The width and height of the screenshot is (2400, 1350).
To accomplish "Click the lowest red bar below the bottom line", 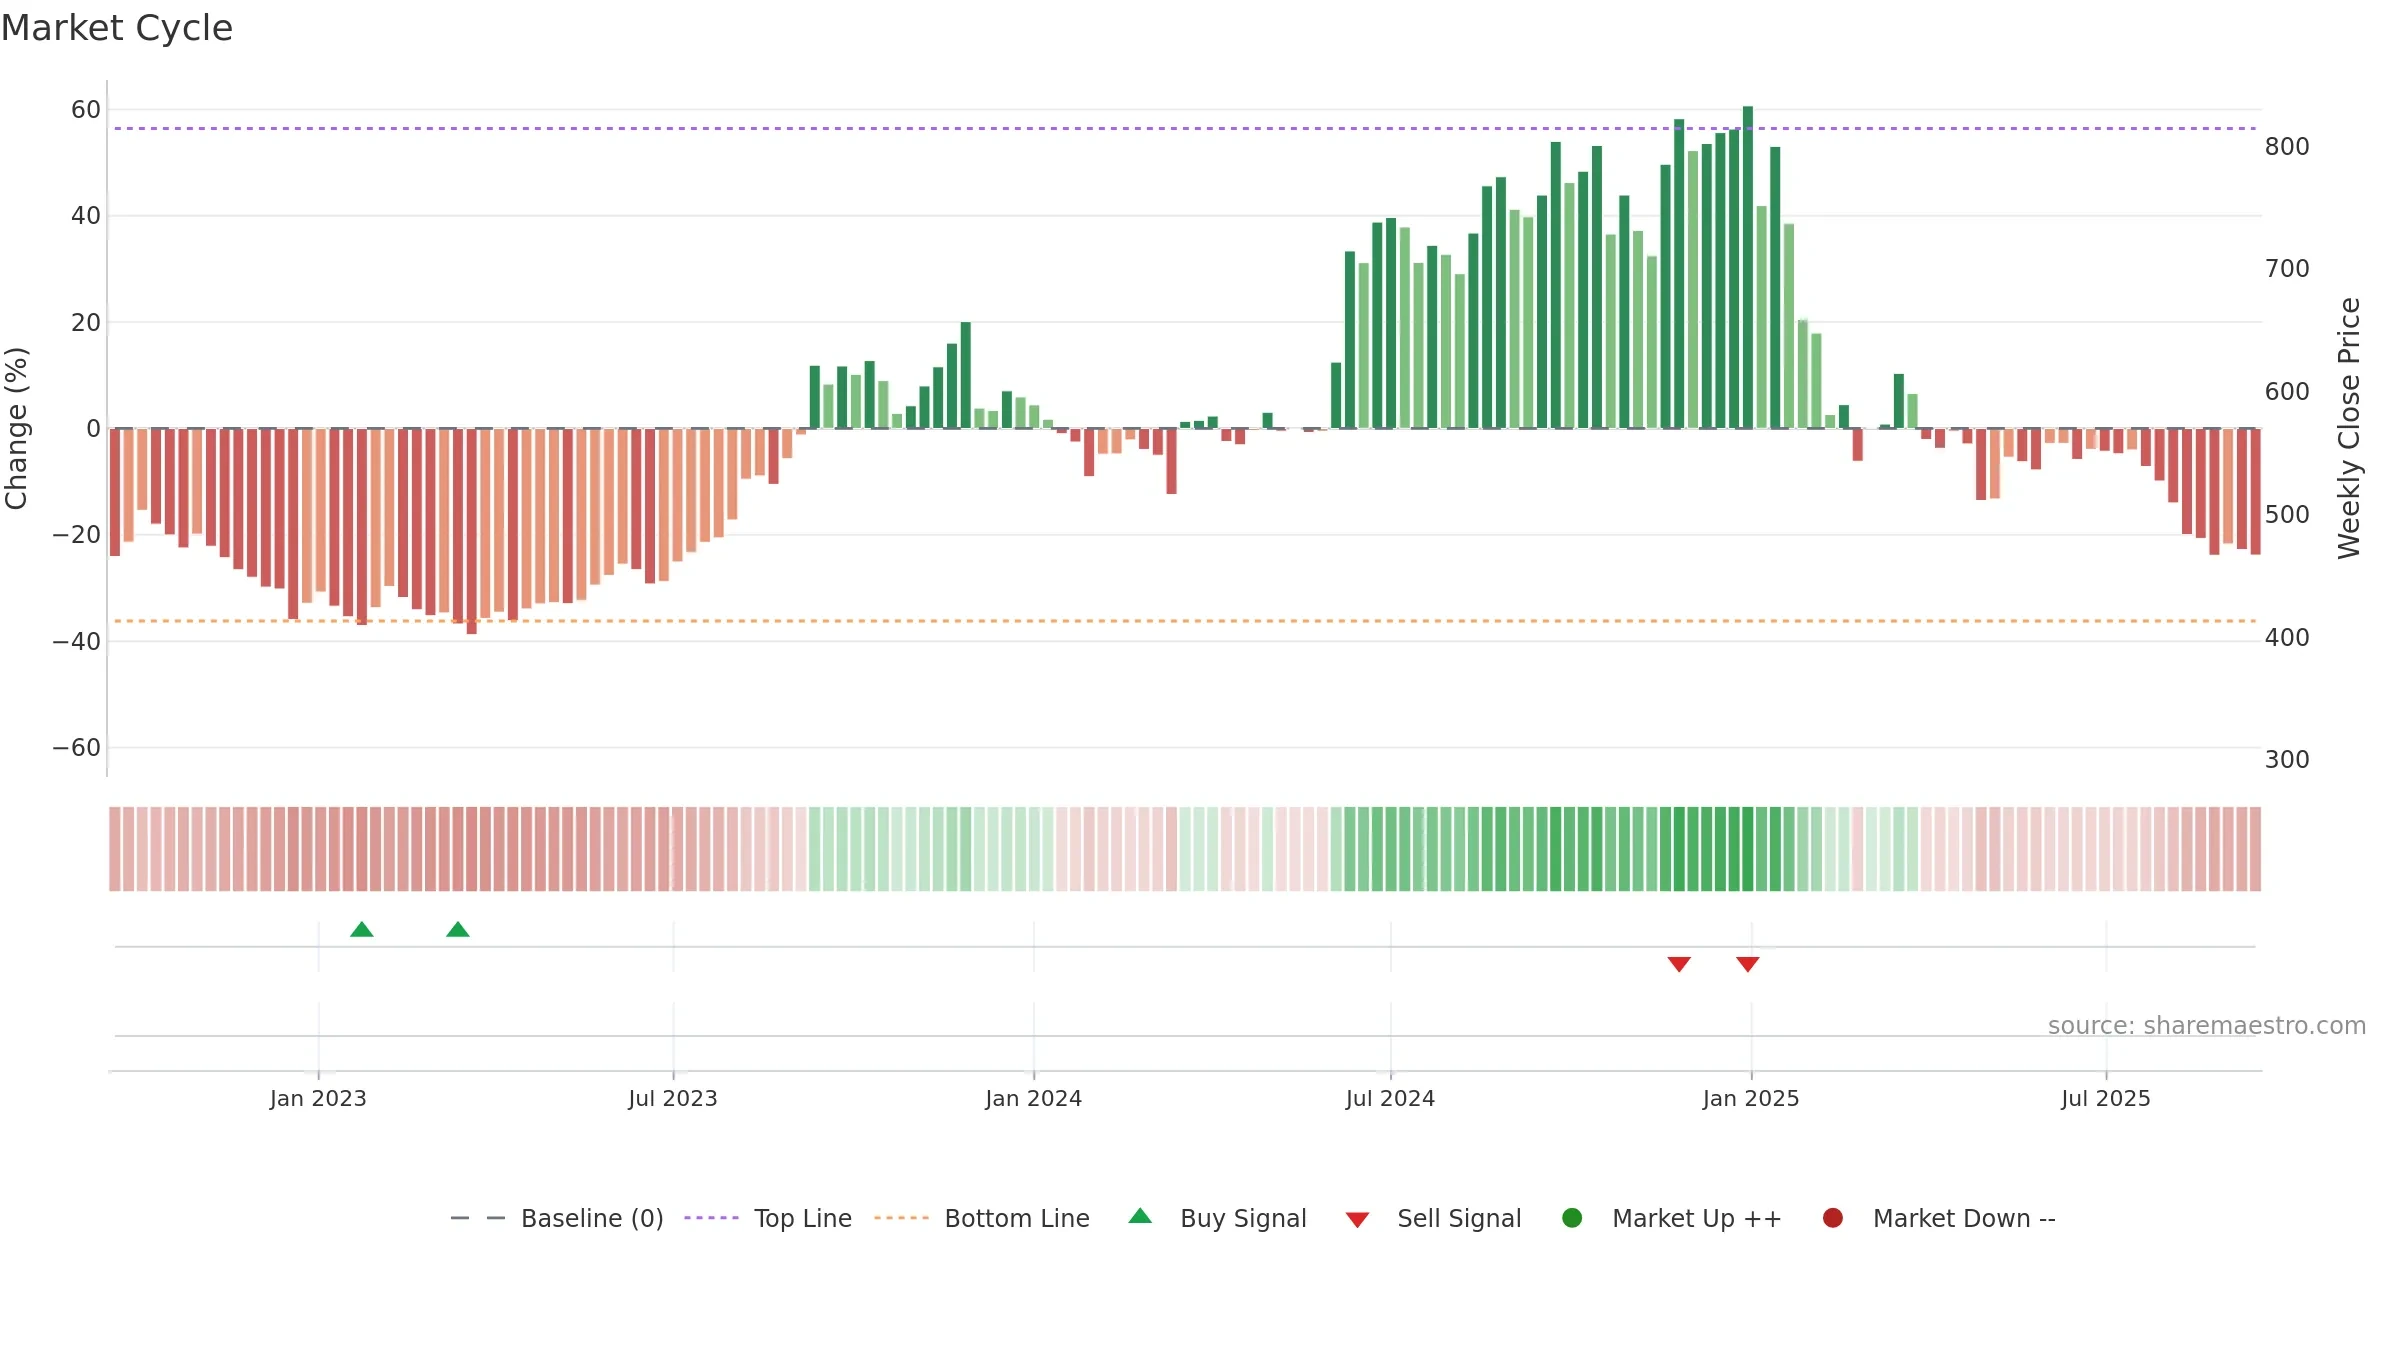I will click(x=472, y=531).
